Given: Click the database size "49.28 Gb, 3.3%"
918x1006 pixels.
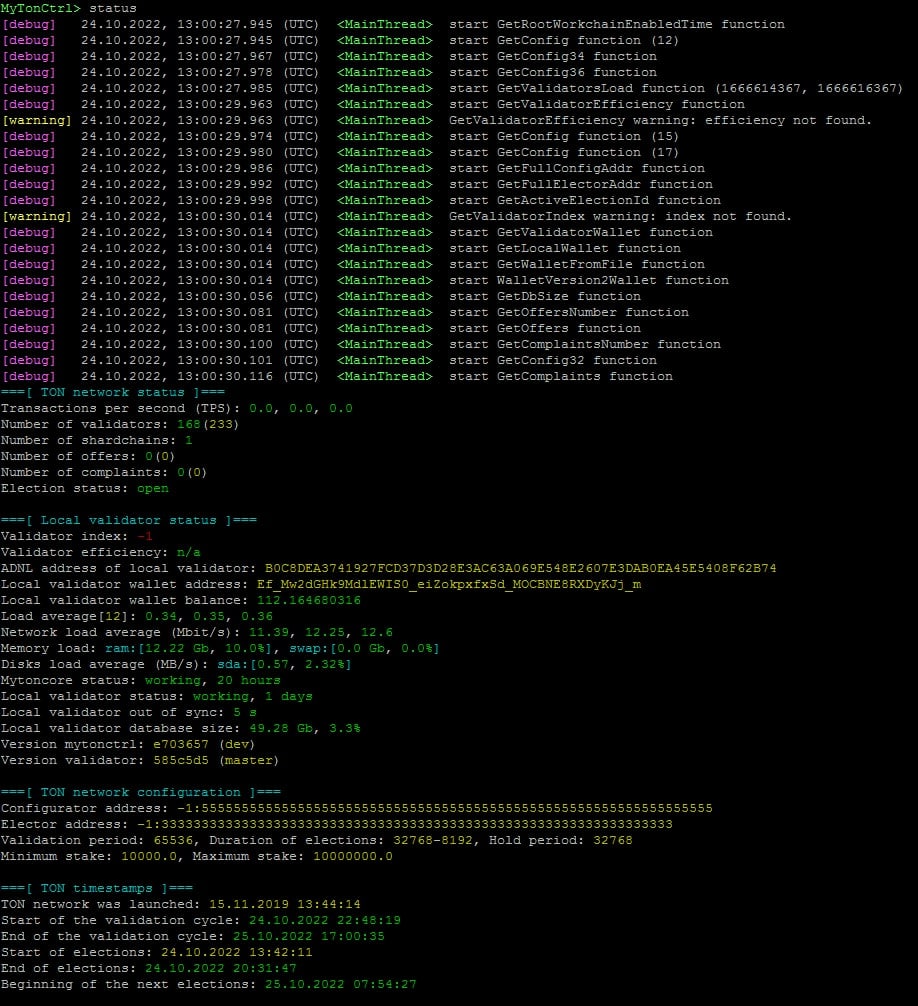Looking at the screenshot, I should 305,729.
